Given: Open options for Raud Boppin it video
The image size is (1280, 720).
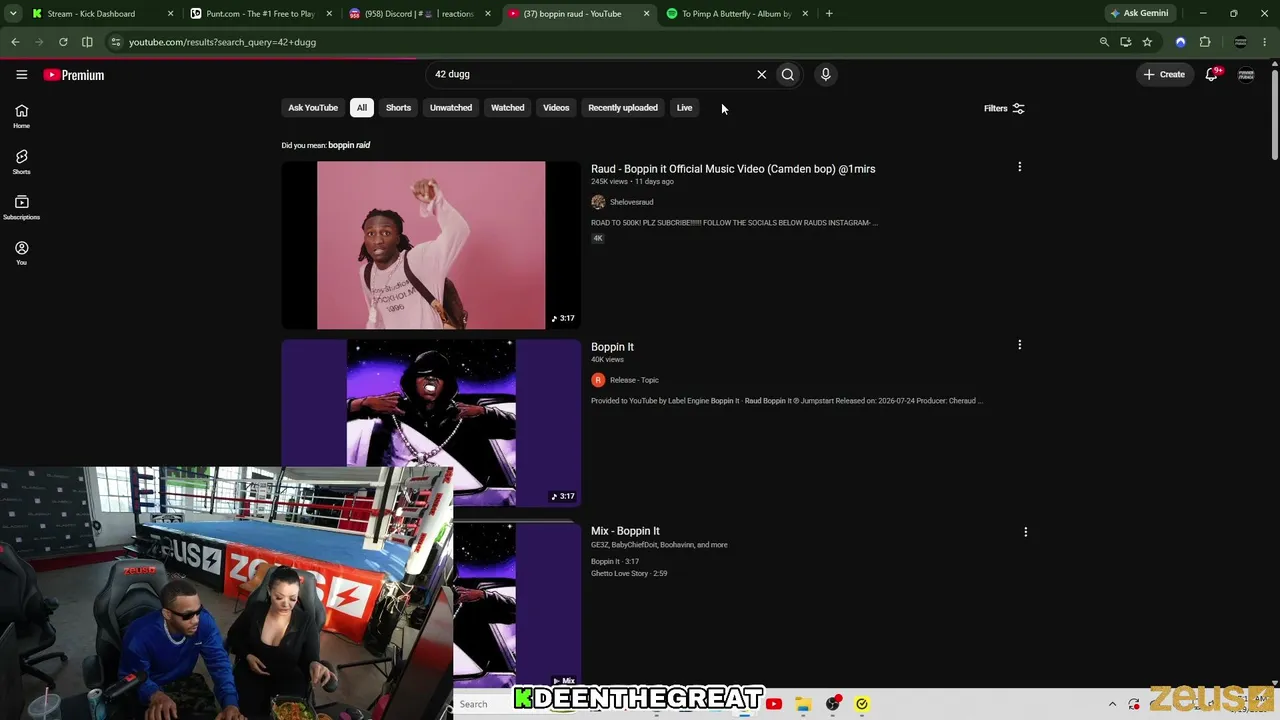Looking at the screenshot, I should pyautogui.click(x=1019, y=167).
